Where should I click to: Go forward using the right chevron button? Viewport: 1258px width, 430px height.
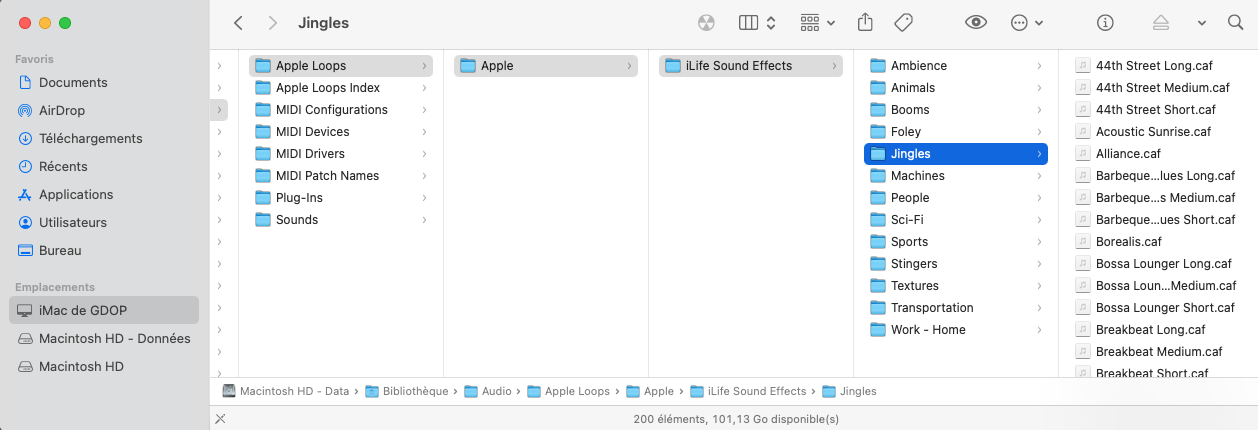(x=273, y=23)
